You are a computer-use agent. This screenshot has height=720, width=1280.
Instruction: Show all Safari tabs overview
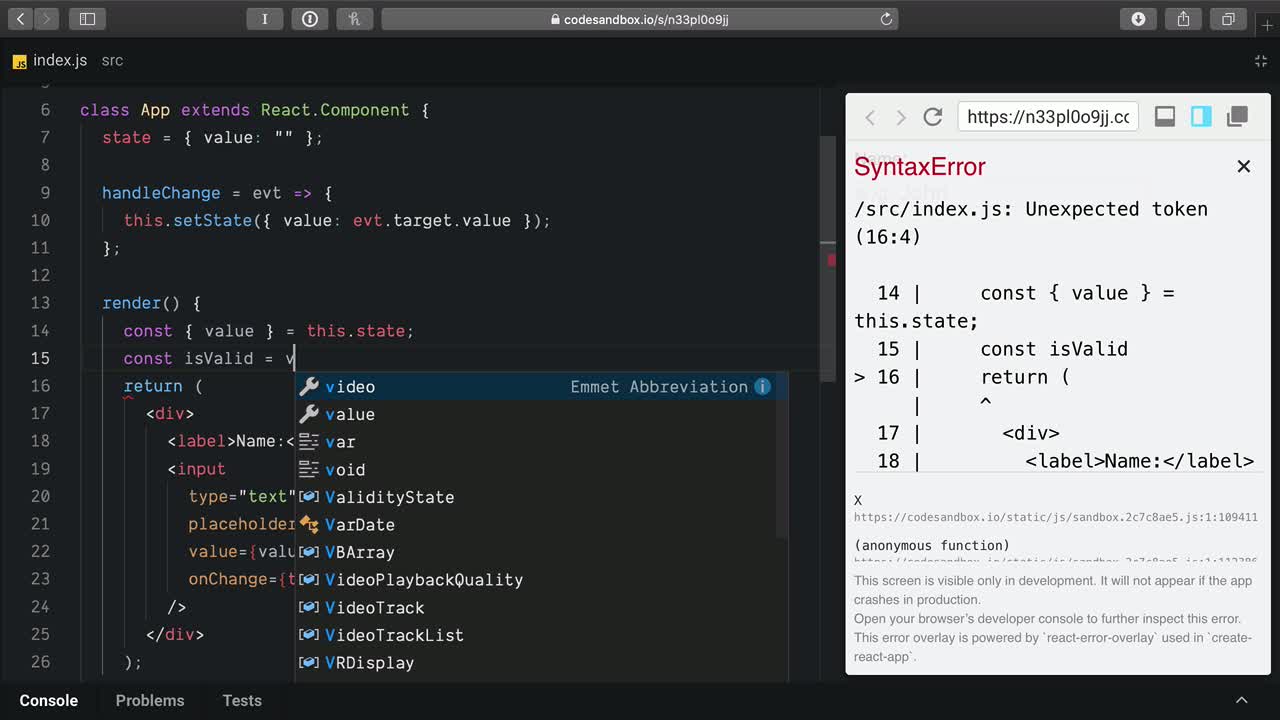(1228, 19)
